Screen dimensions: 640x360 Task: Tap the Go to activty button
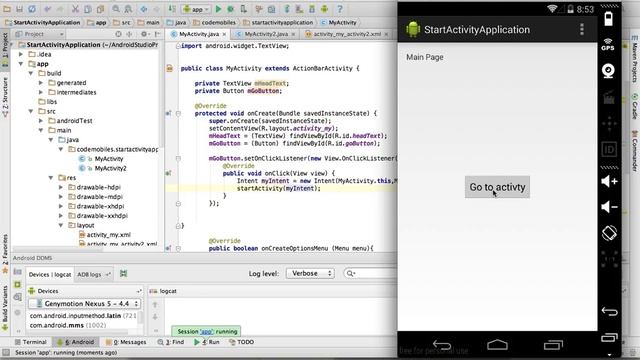tap(497, 187)
